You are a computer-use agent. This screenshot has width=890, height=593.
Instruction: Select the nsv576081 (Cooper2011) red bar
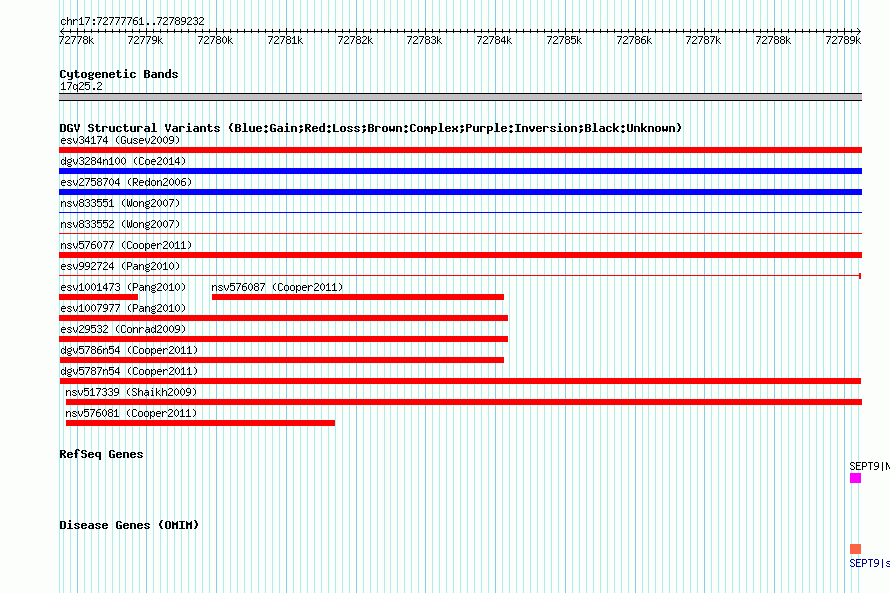point(200,423)
